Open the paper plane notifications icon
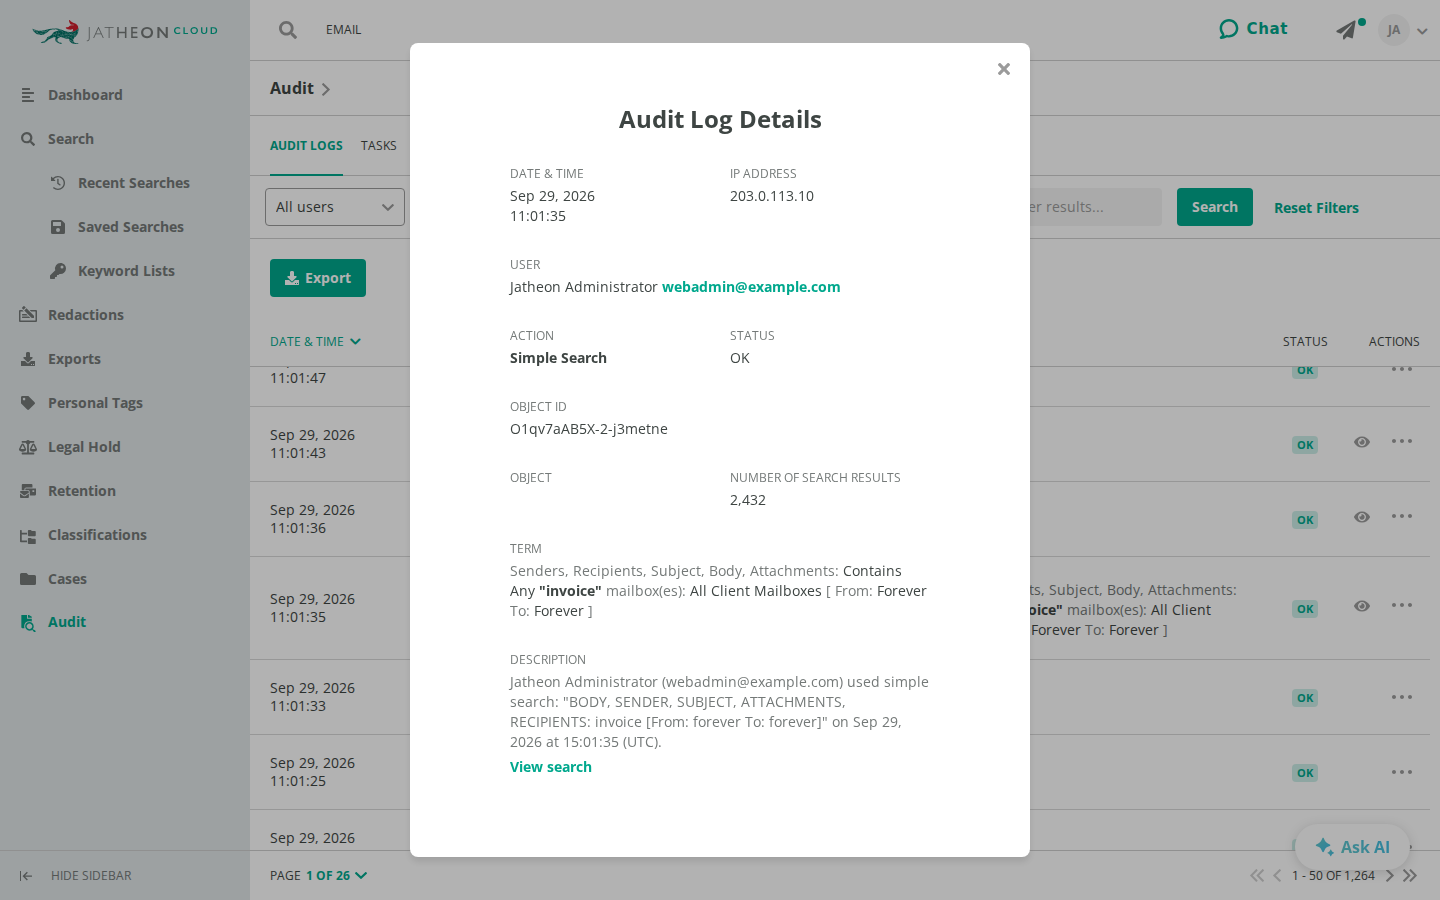This screenshot has width=1440, height=900. click(x=1347, y=30)
